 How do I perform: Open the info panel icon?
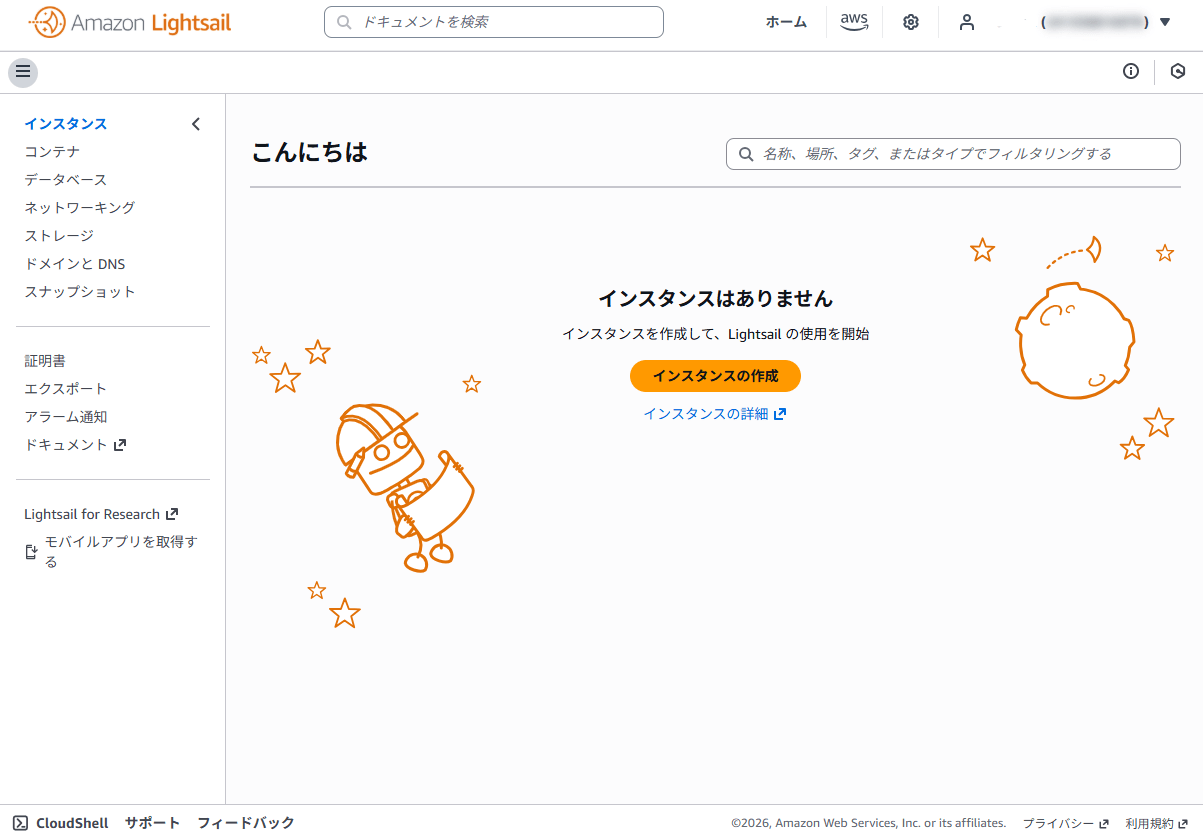coord(1131,71)
